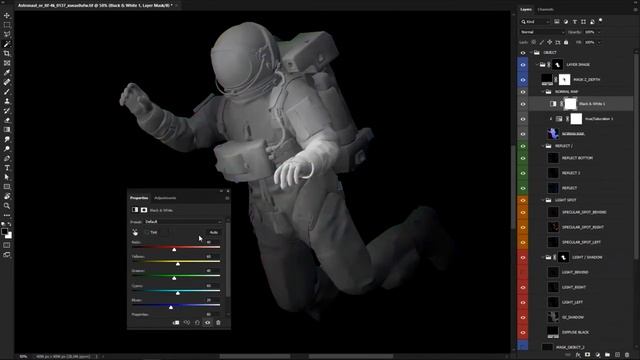Select the Clone Stamp tool
Viewport: 640px width, 360px height.
click(7, 101)
